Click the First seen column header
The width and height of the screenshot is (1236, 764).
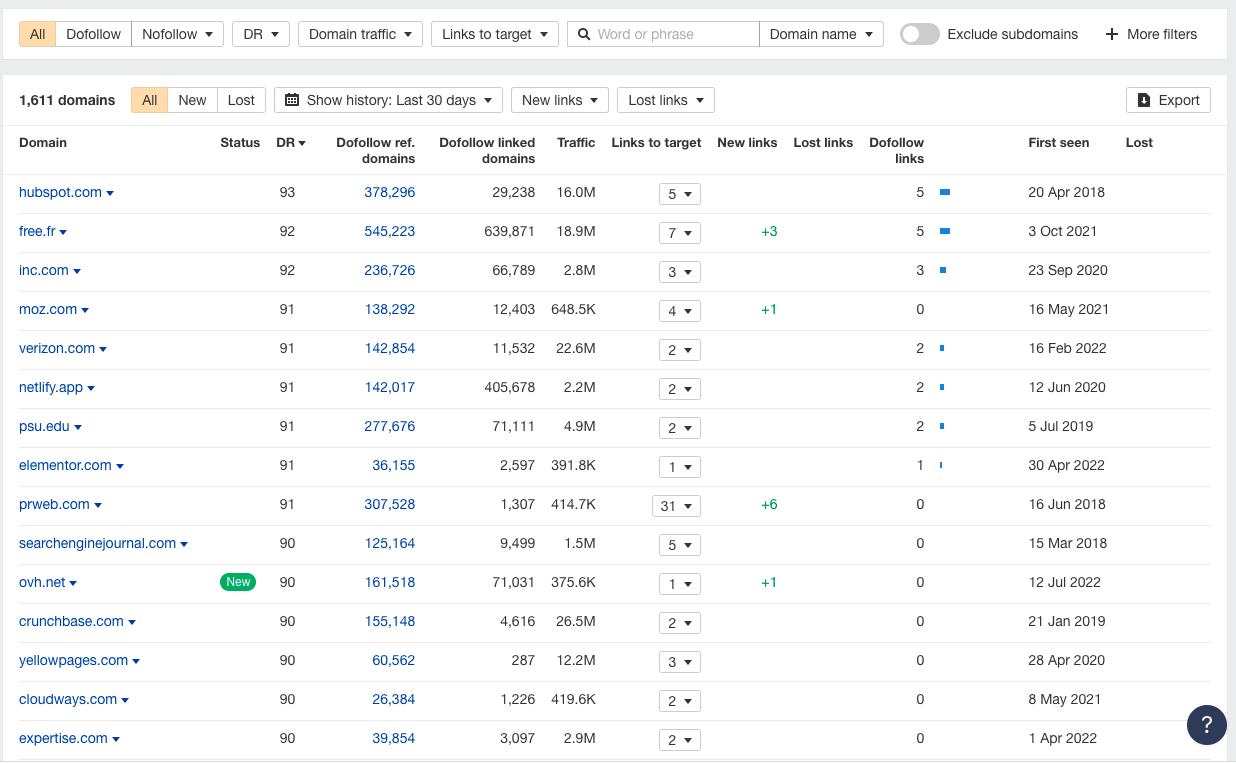point(1058,143)
